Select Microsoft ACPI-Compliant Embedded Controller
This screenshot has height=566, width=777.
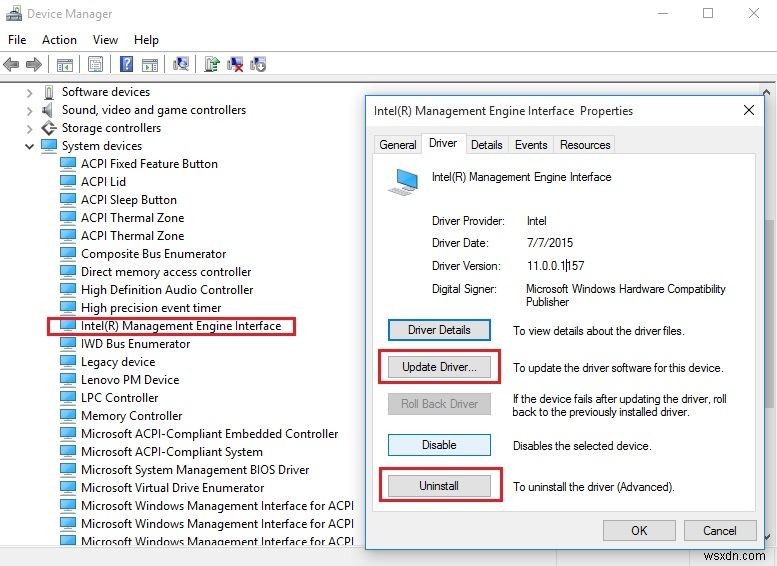[210, 434]
